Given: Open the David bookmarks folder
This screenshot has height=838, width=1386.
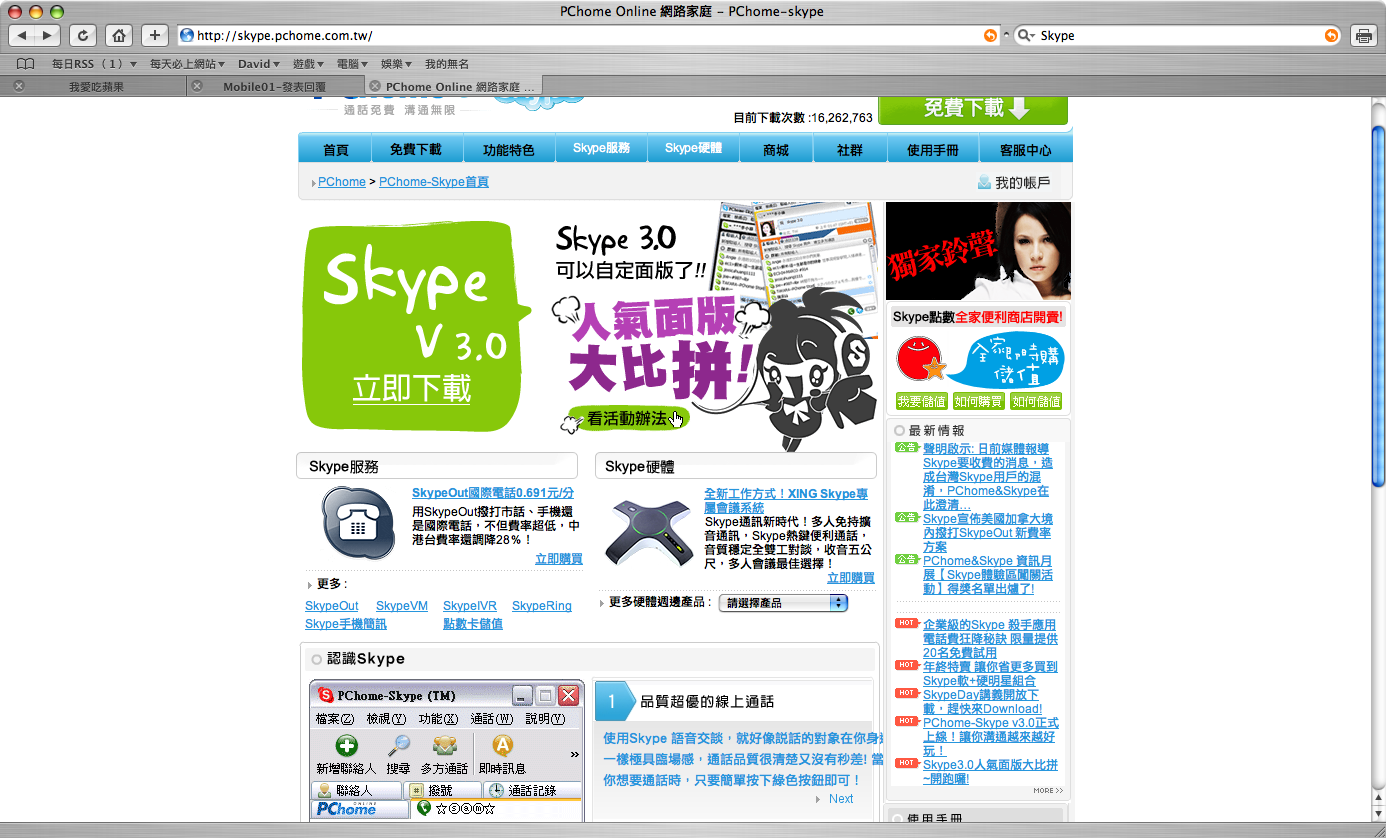Looking at the screenshot, I should tap(259, 64).
